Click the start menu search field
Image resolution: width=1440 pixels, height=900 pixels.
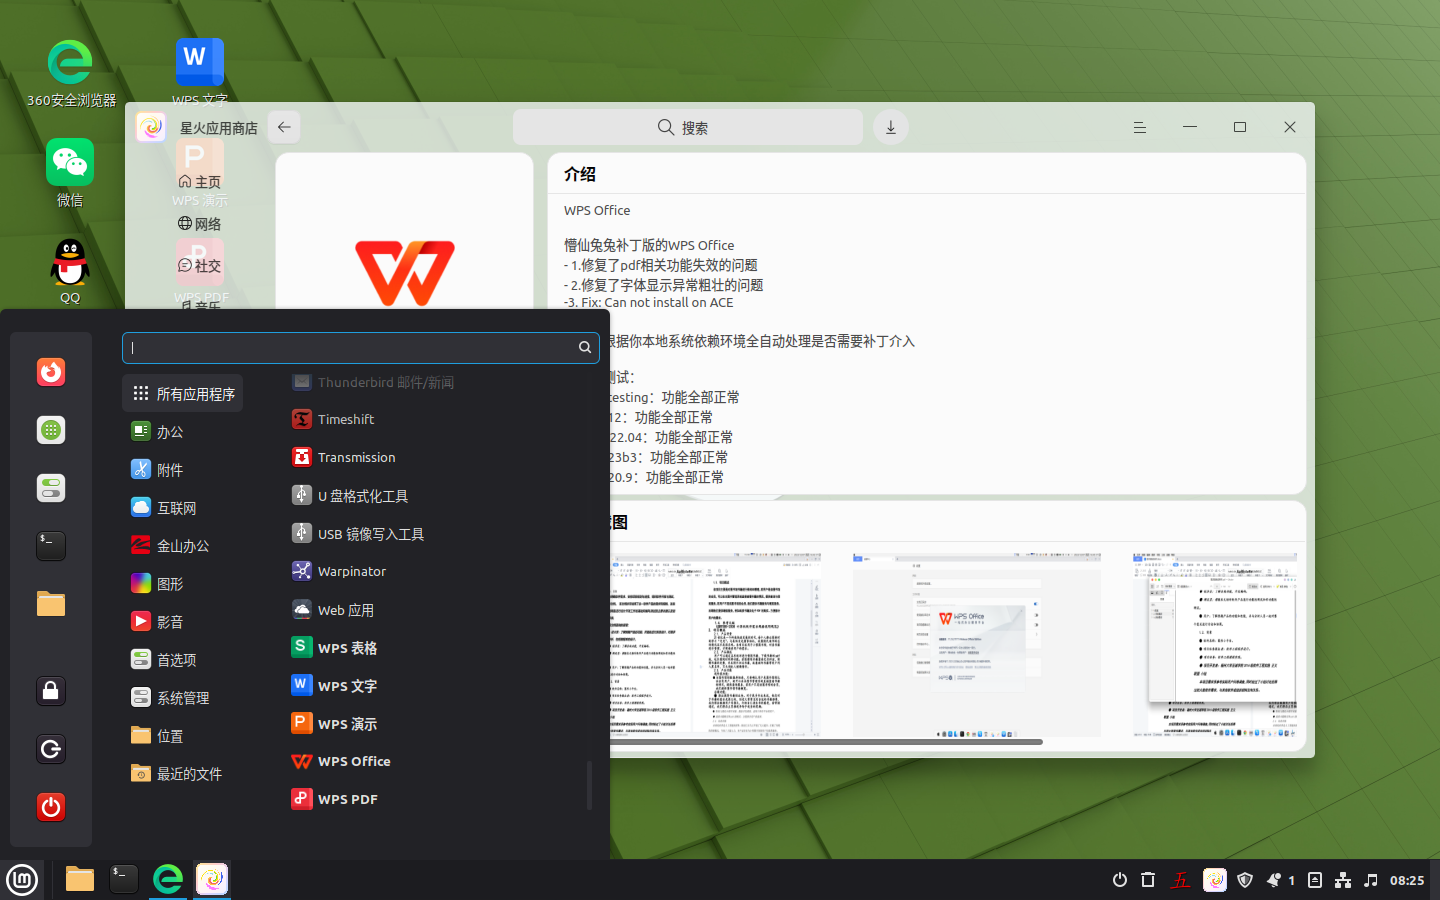pos(361,347)
